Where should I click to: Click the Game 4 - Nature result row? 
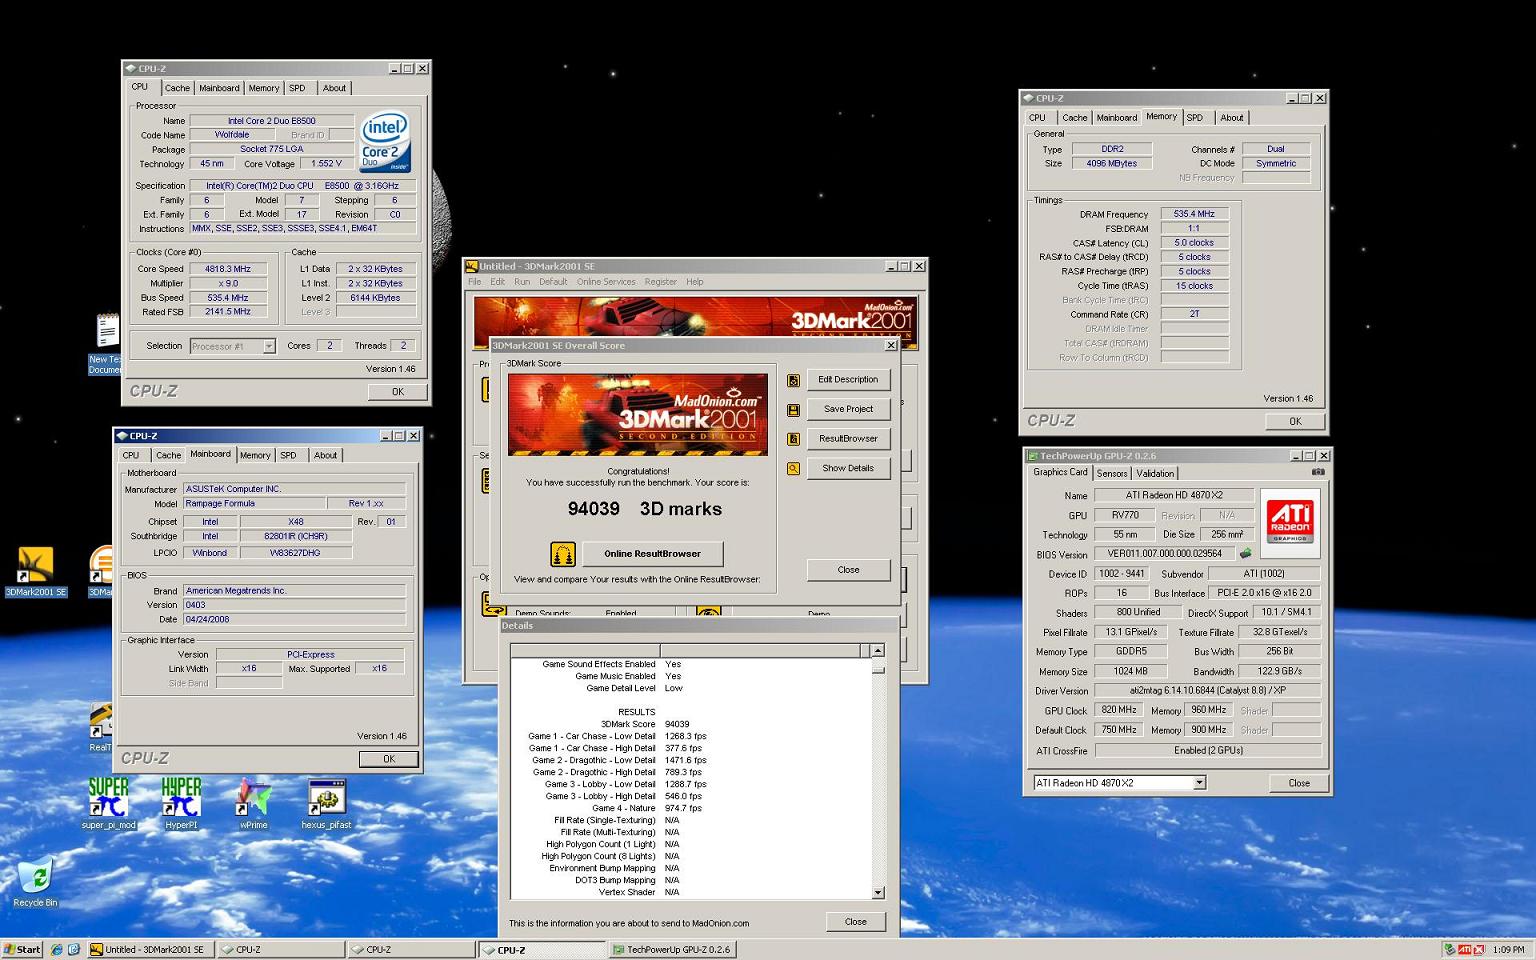tap(647, 808)
